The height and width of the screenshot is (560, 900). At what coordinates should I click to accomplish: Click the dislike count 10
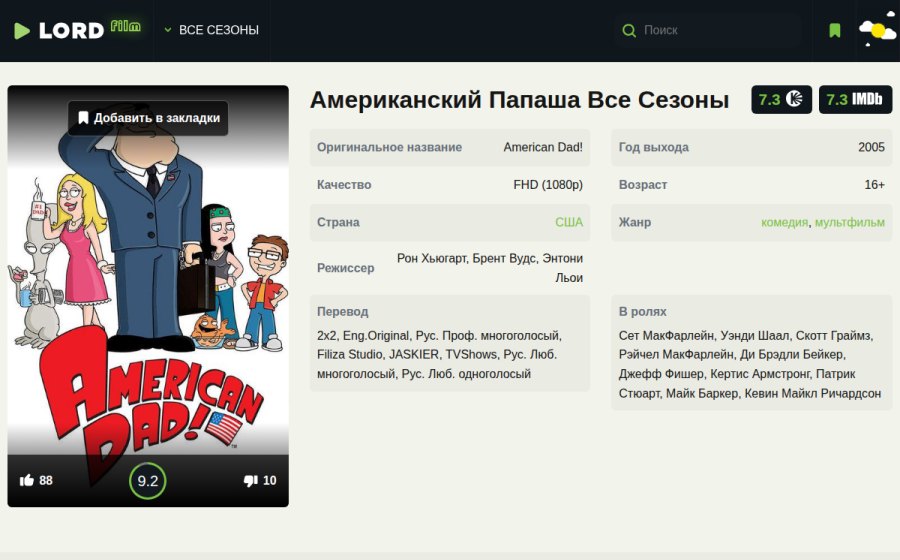click(x=269, y=480)
